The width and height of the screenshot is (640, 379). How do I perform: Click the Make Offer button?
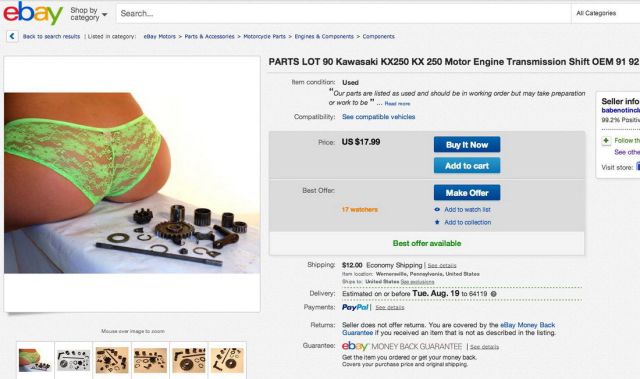[467, 193]
